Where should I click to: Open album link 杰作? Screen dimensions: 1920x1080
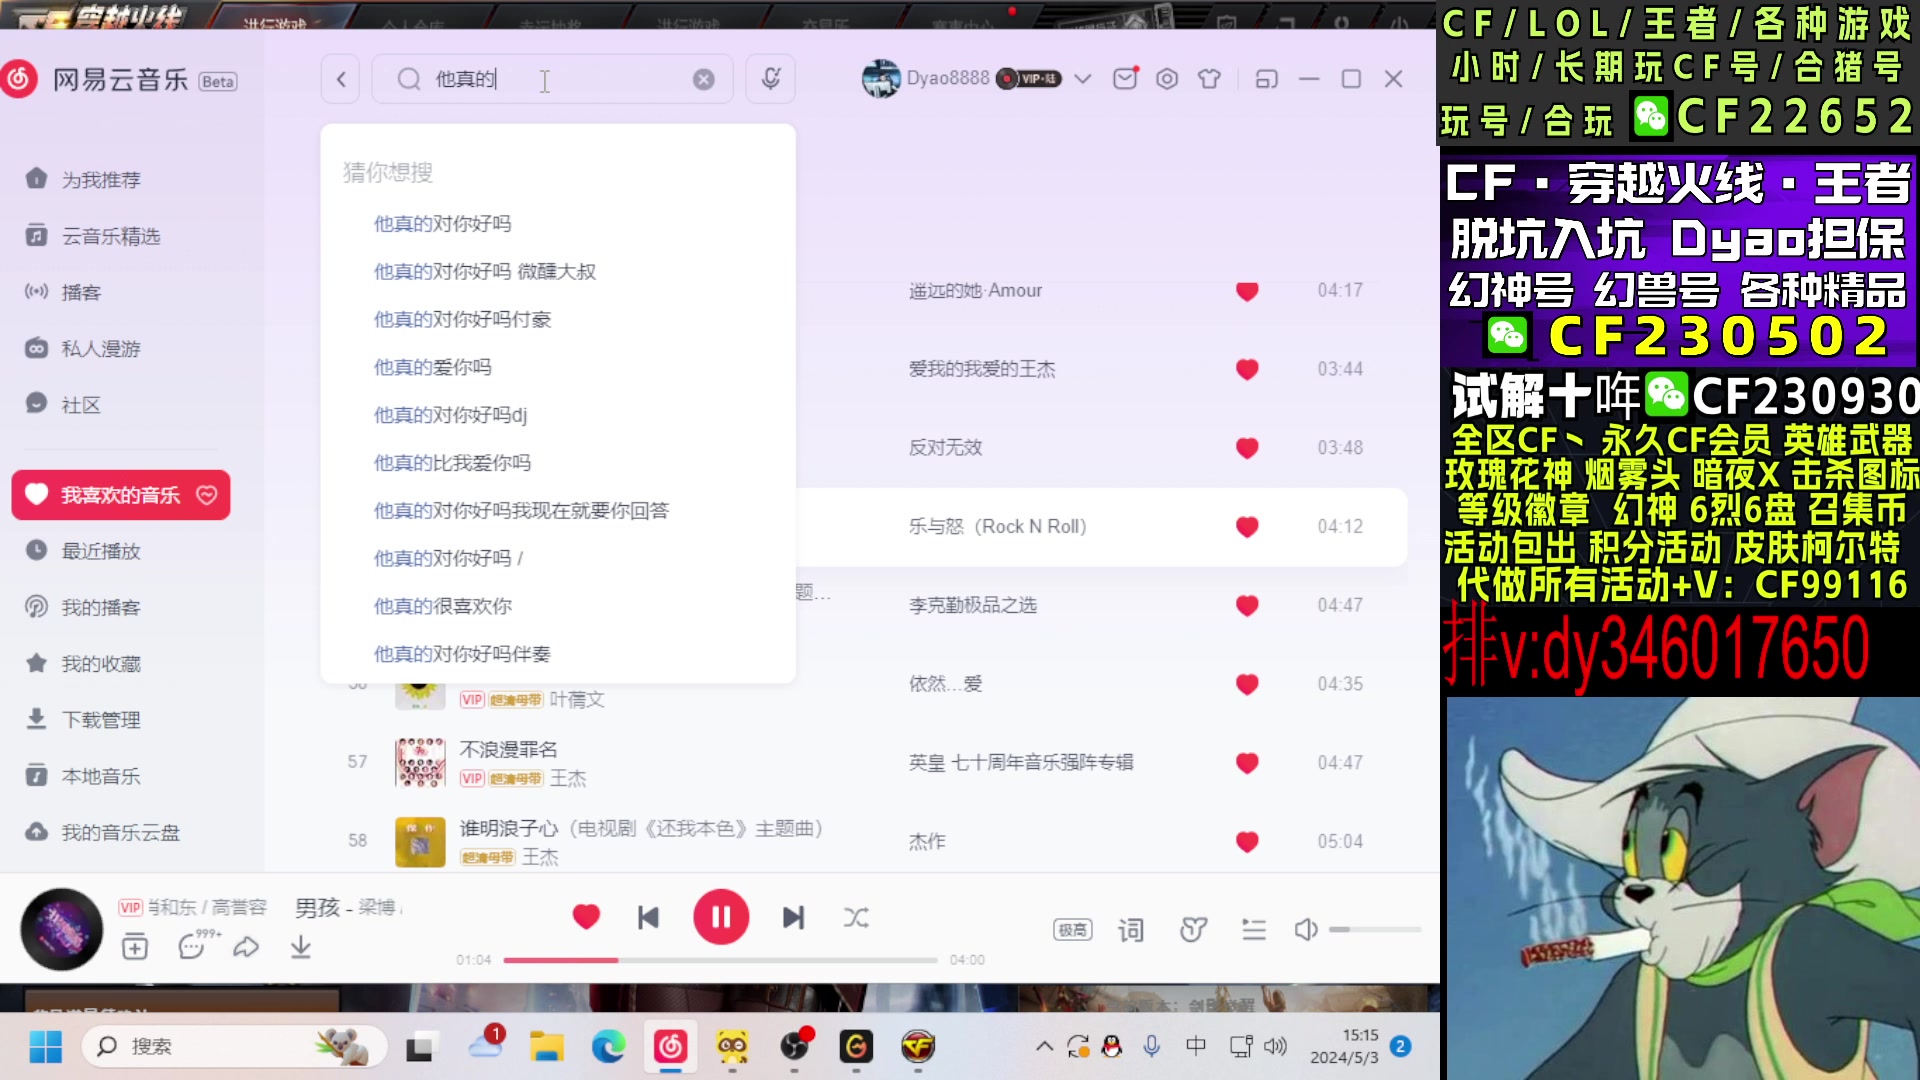point(927,842)
